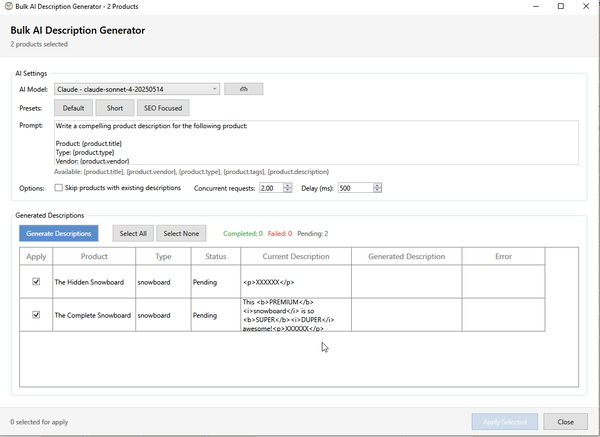Click the Apply column header
This screenshot has height=437, width=600.
(36, 256)
